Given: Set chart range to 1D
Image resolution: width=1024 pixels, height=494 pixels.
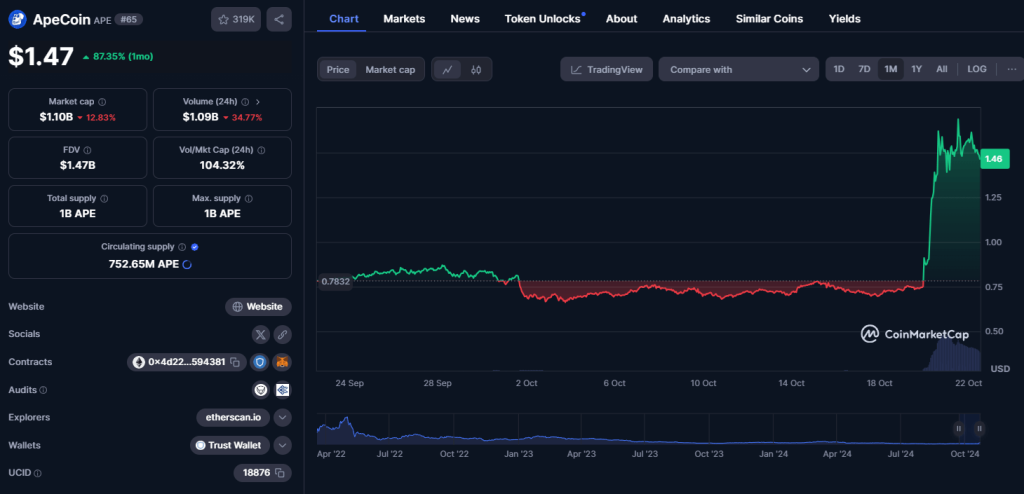Looking at the screenshot, I should point(839,69).
